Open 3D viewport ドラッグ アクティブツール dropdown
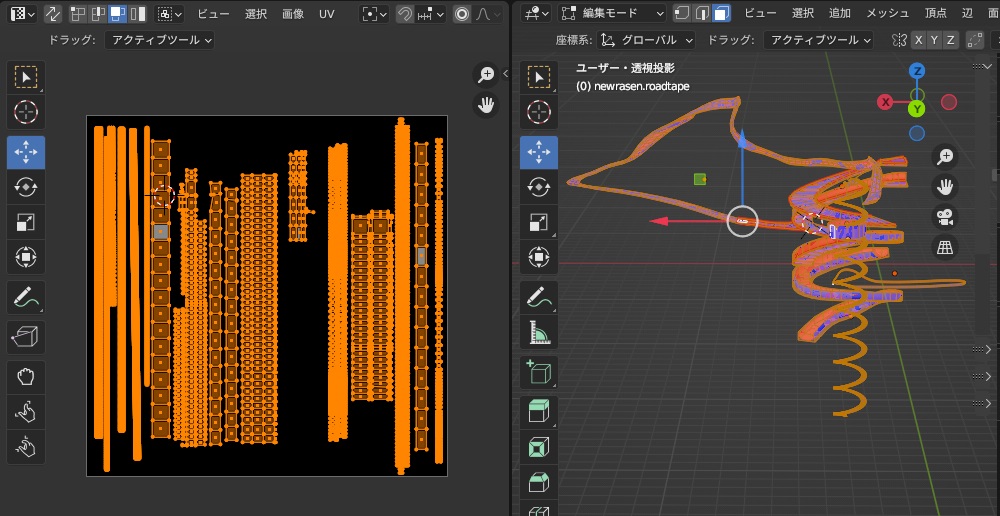 818,40
